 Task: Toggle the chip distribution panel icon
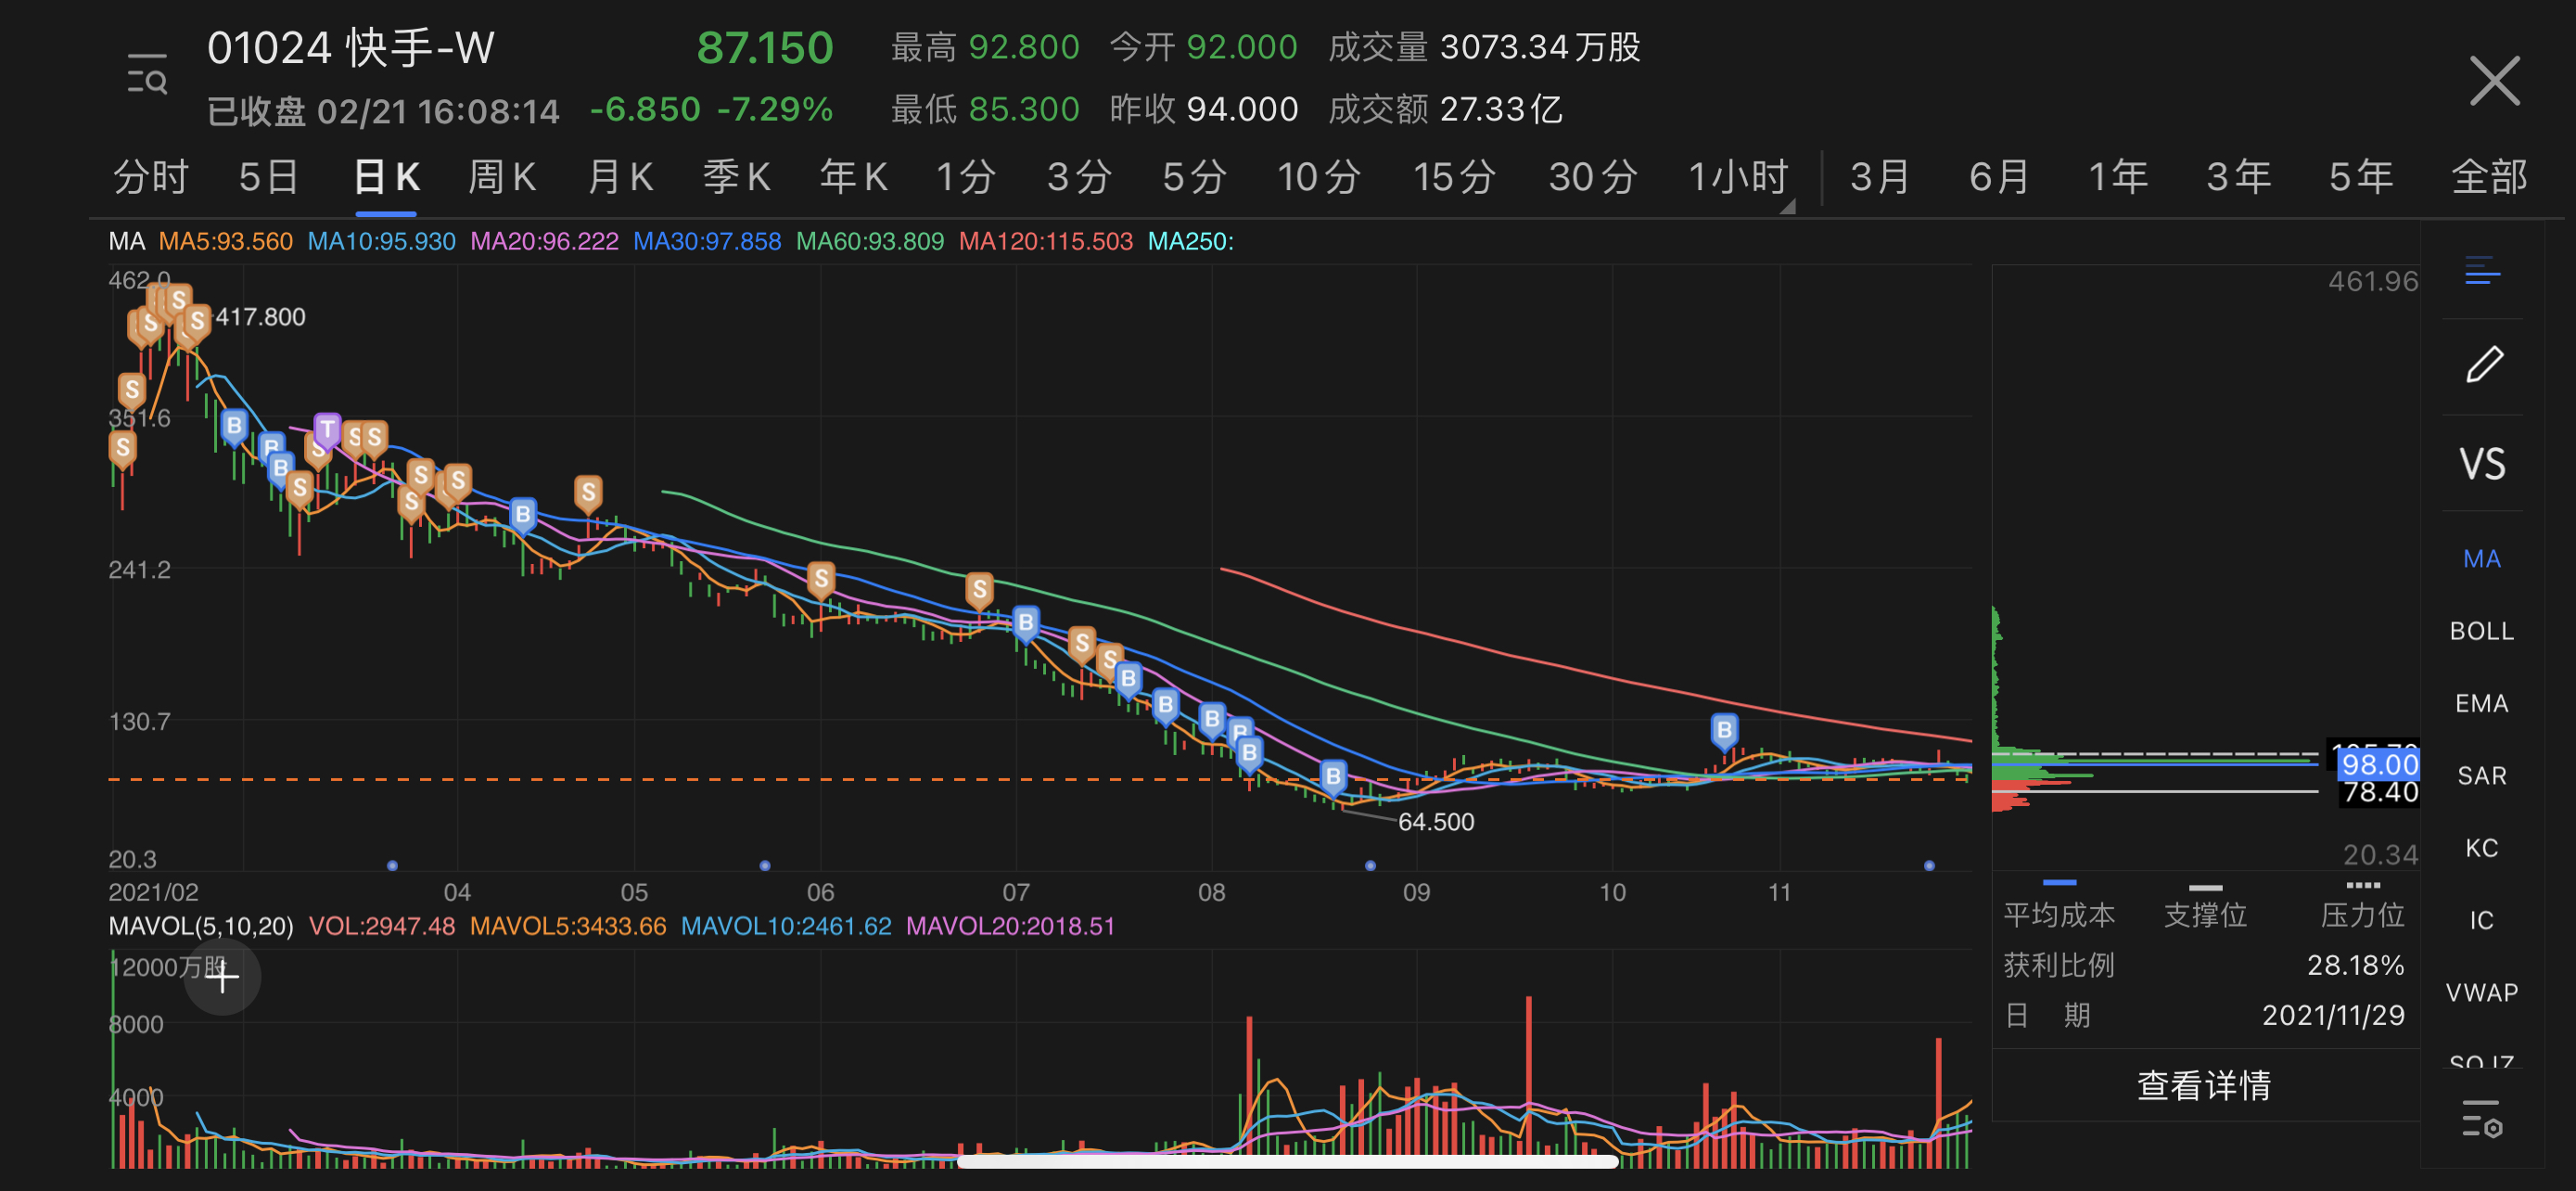tap(2482, 271)
